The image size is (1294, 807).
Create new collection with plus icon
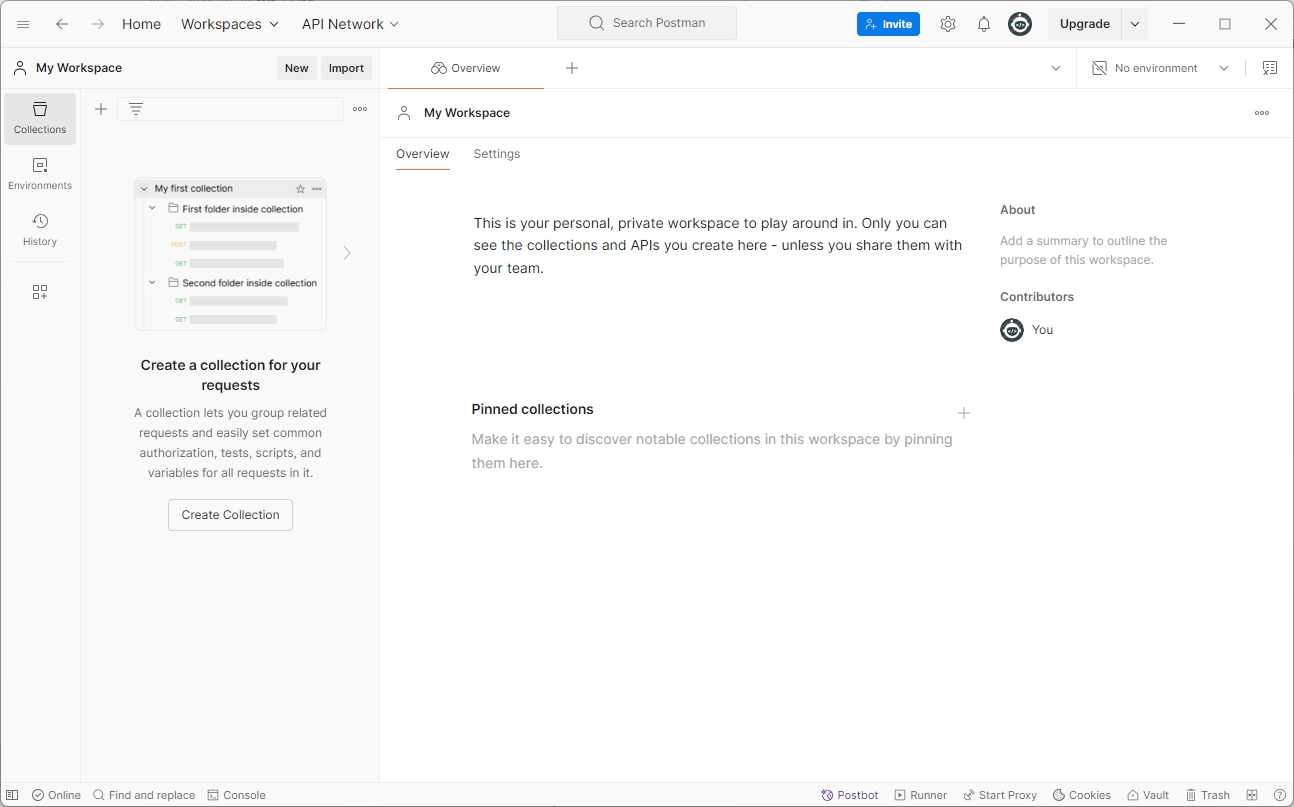point(101,109)
